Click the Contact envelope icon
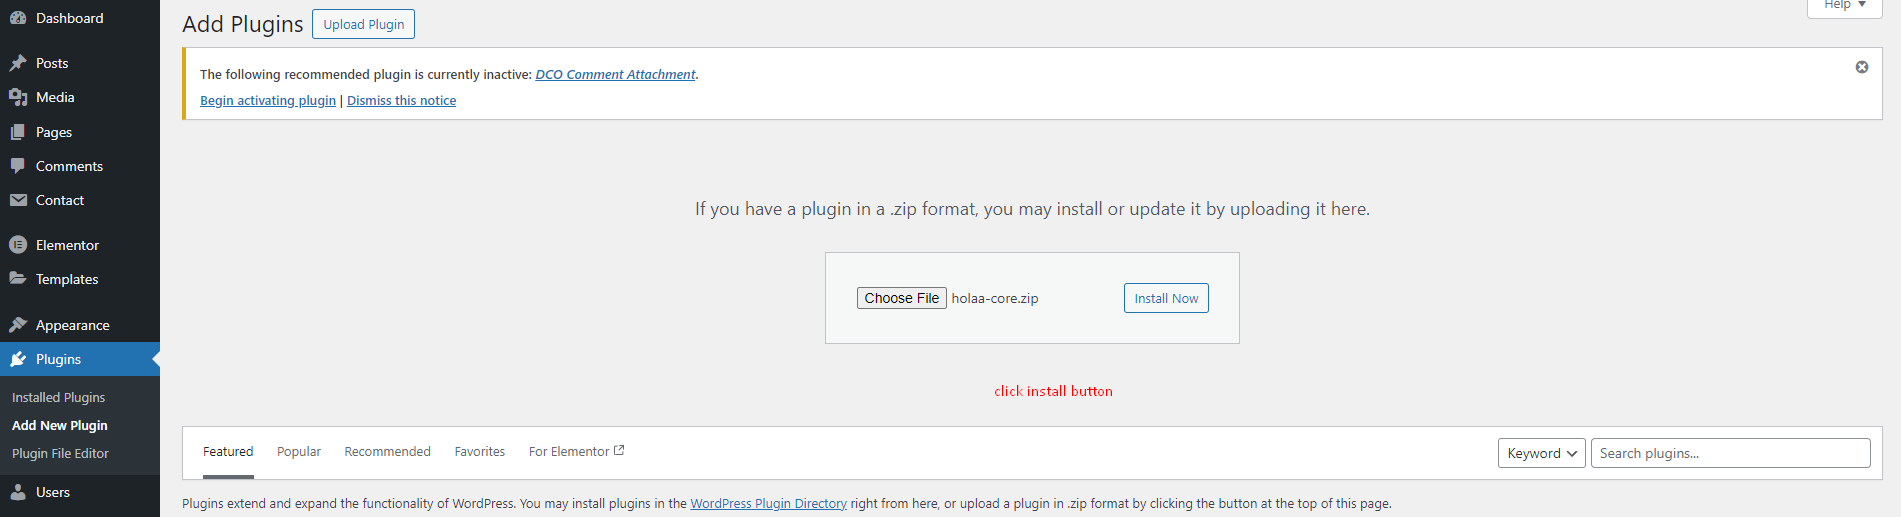Viewport: 1901px width, 517px height. coord(18,200)
